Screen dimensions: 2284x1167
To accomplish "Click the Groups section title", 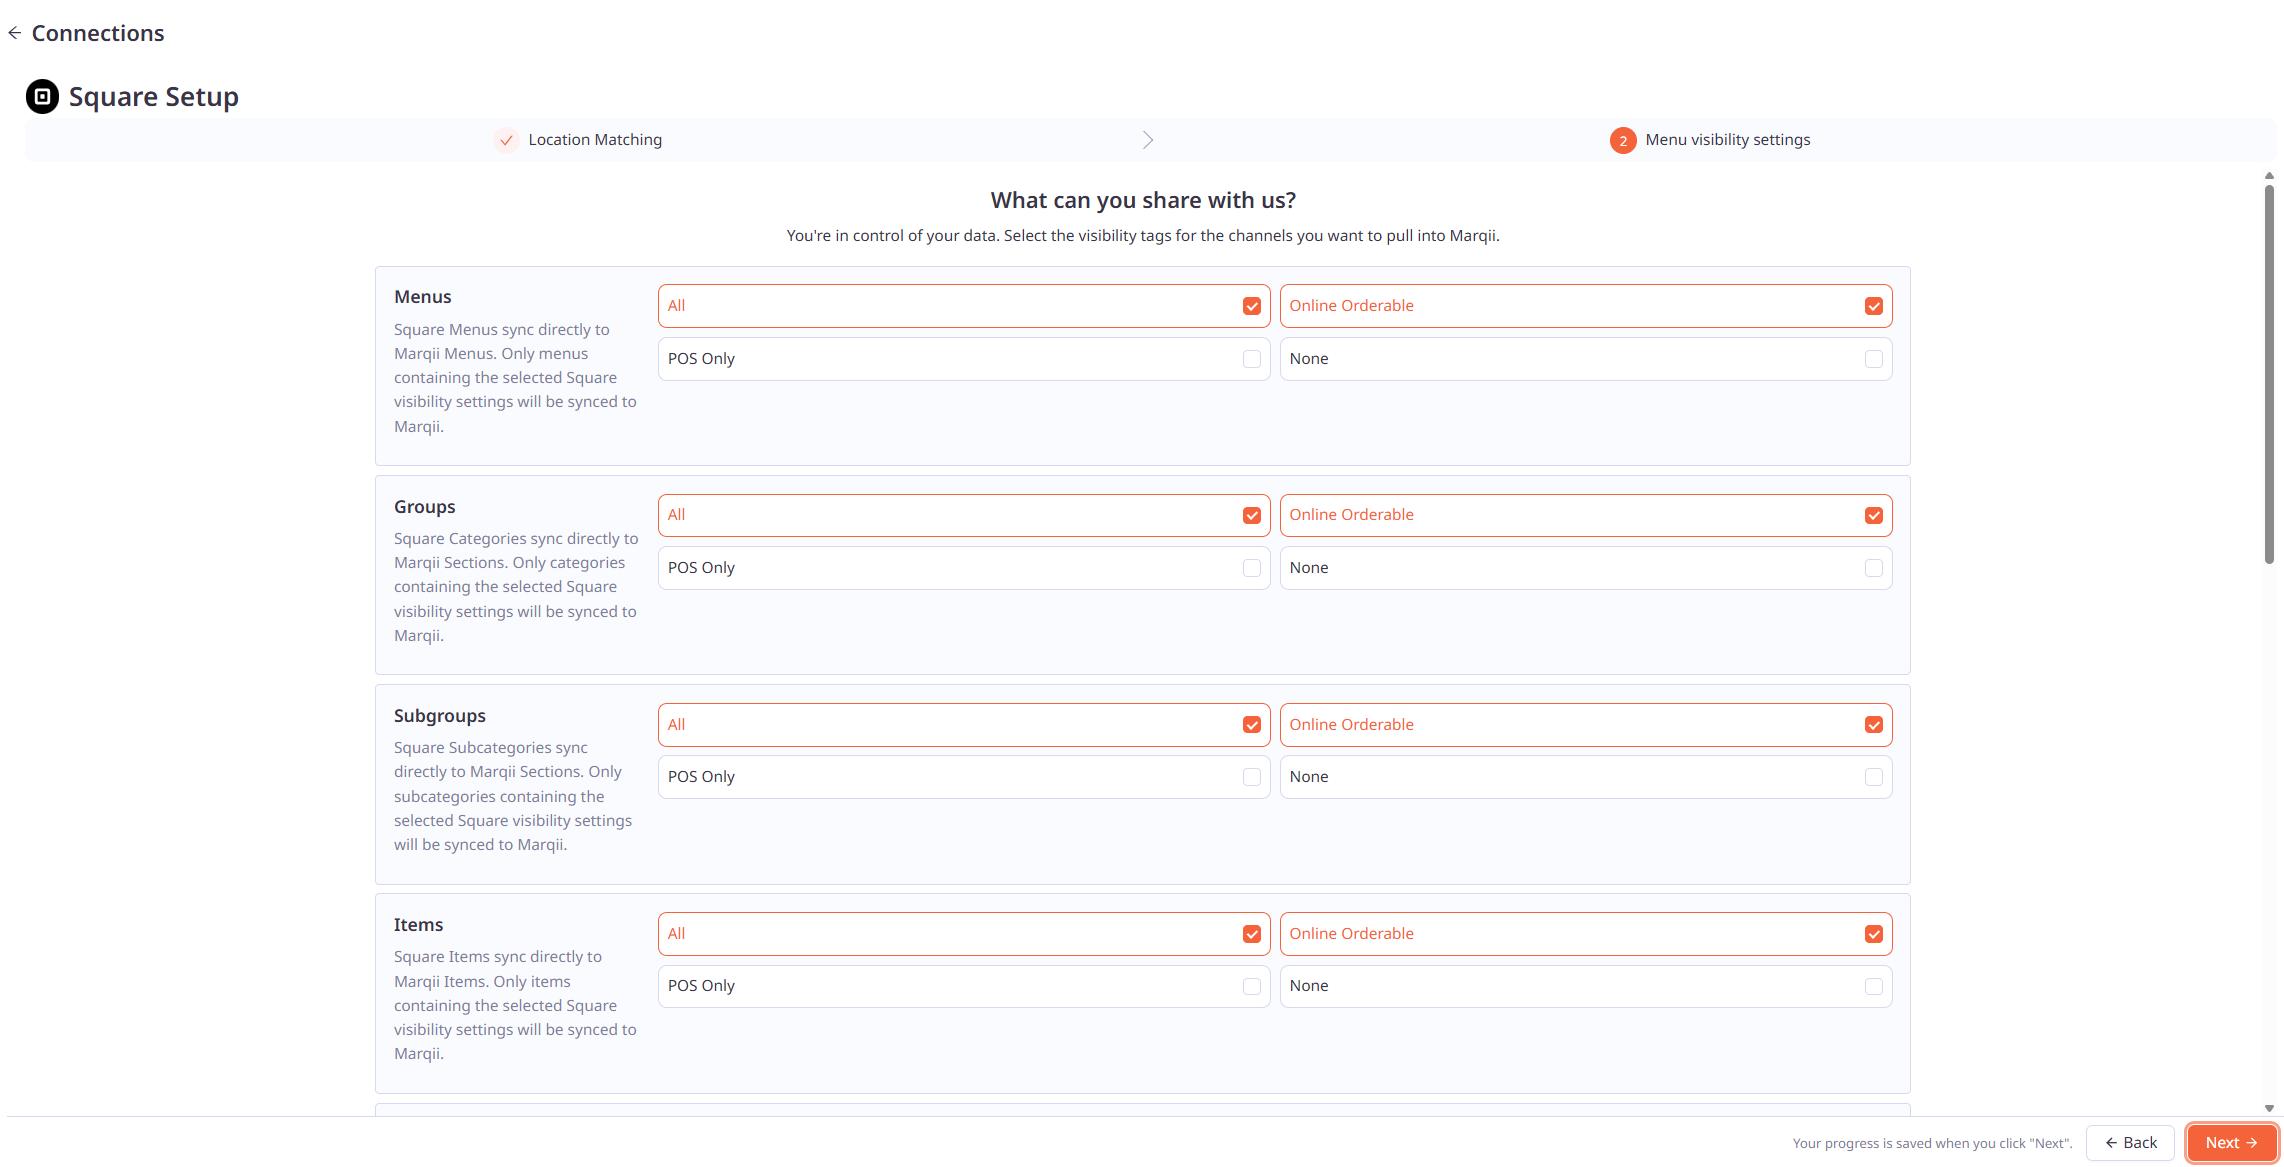I will [425, 507].
